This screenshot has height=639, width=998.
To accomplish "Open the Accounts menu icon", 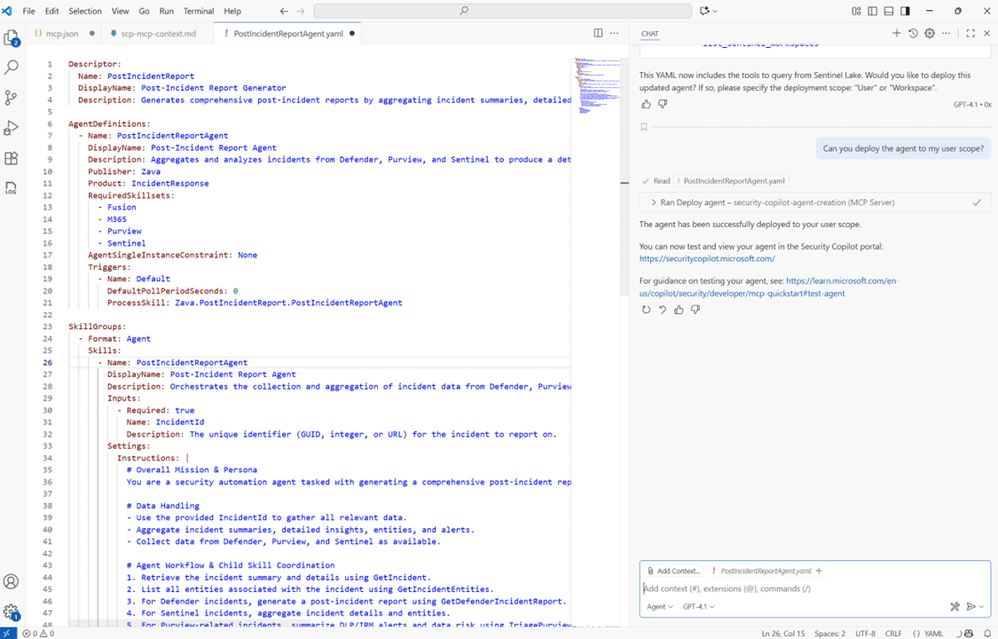I will [x=11, y=581].
